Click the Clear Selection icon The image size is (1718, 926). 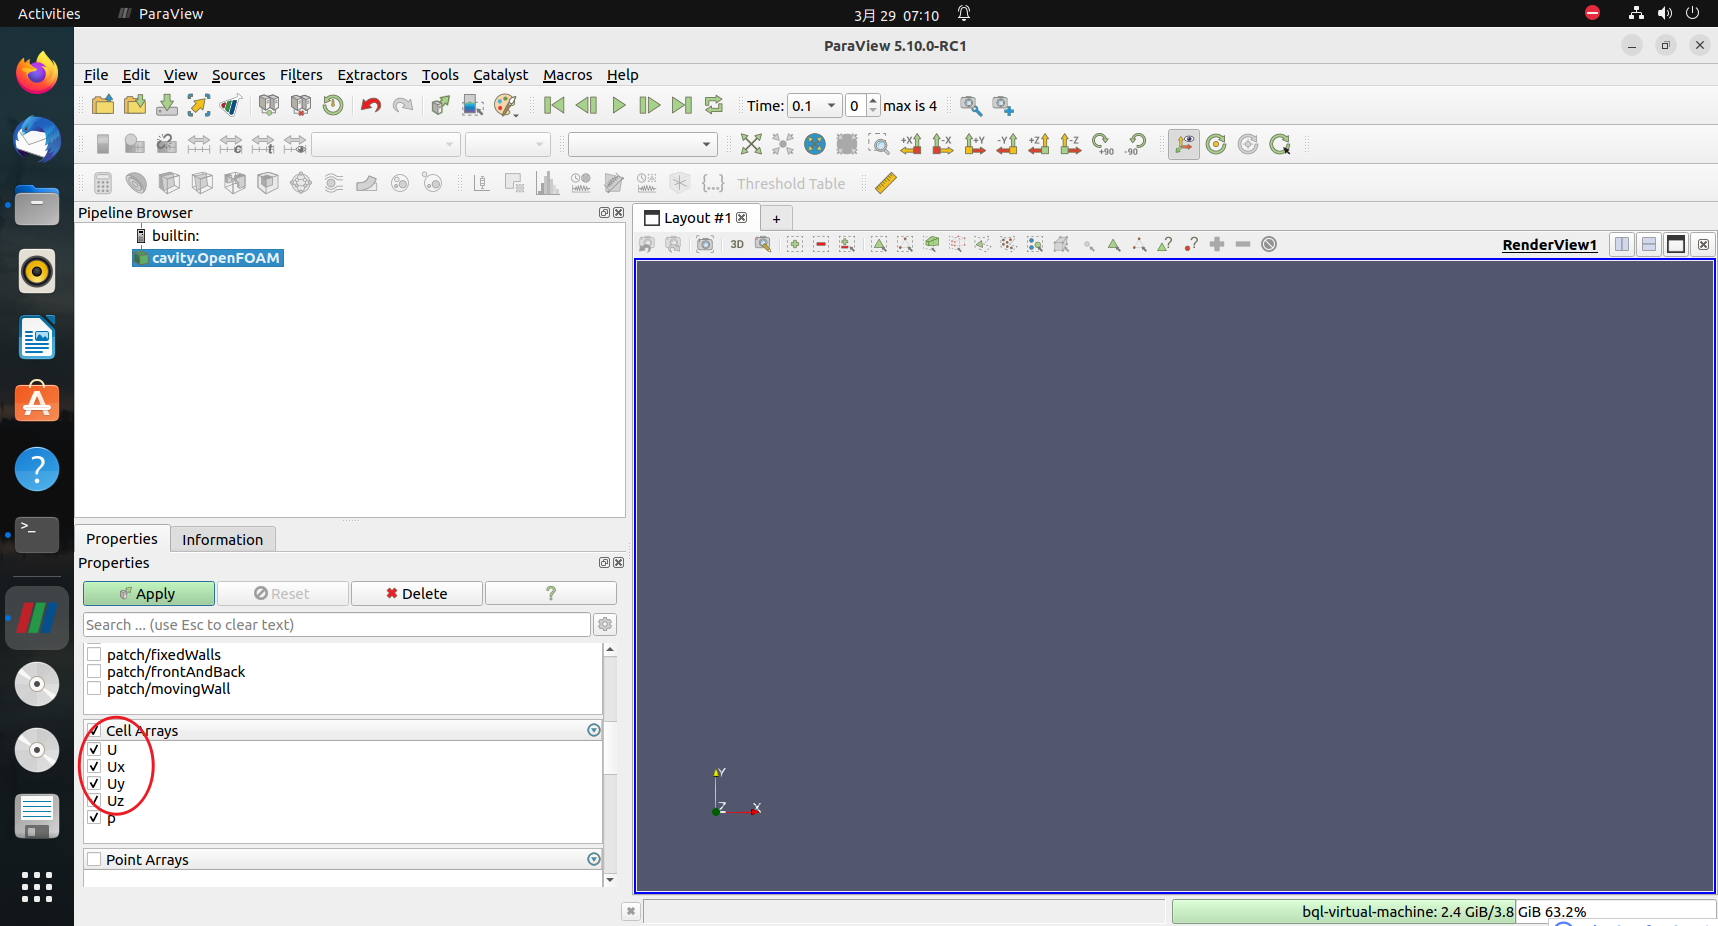click(1269, 244)
